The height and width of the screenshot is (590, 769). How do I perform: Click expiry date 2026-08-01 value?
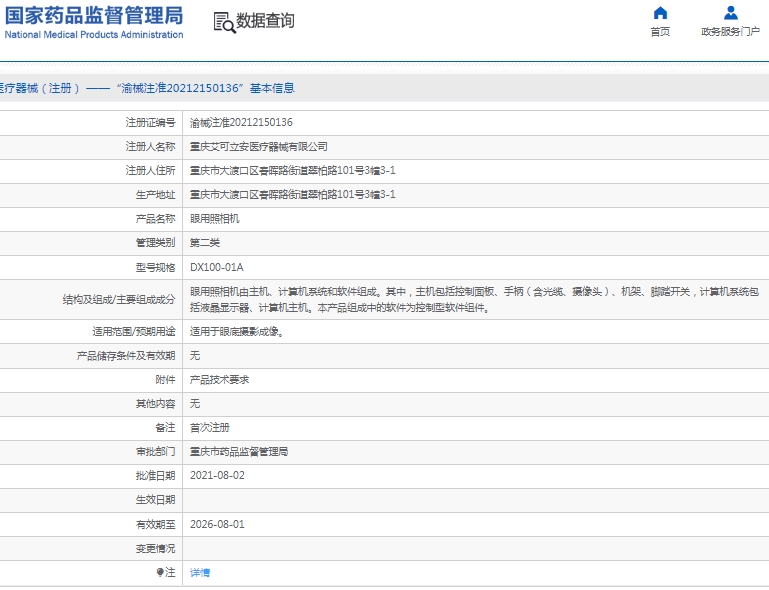[217, 524]
